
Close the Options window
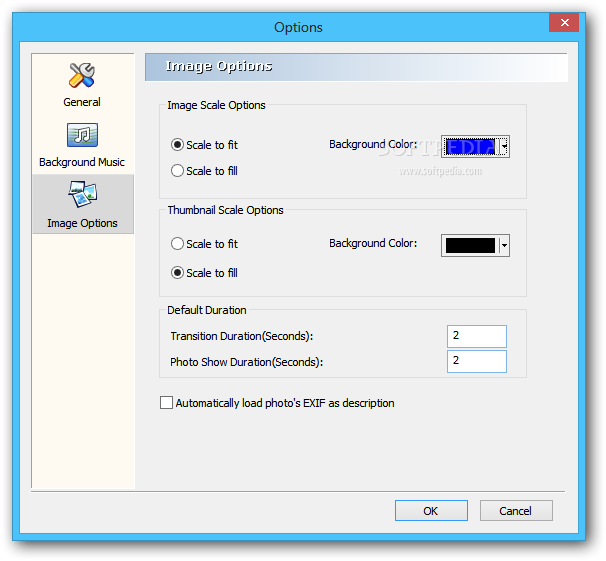tap(564, 23)
